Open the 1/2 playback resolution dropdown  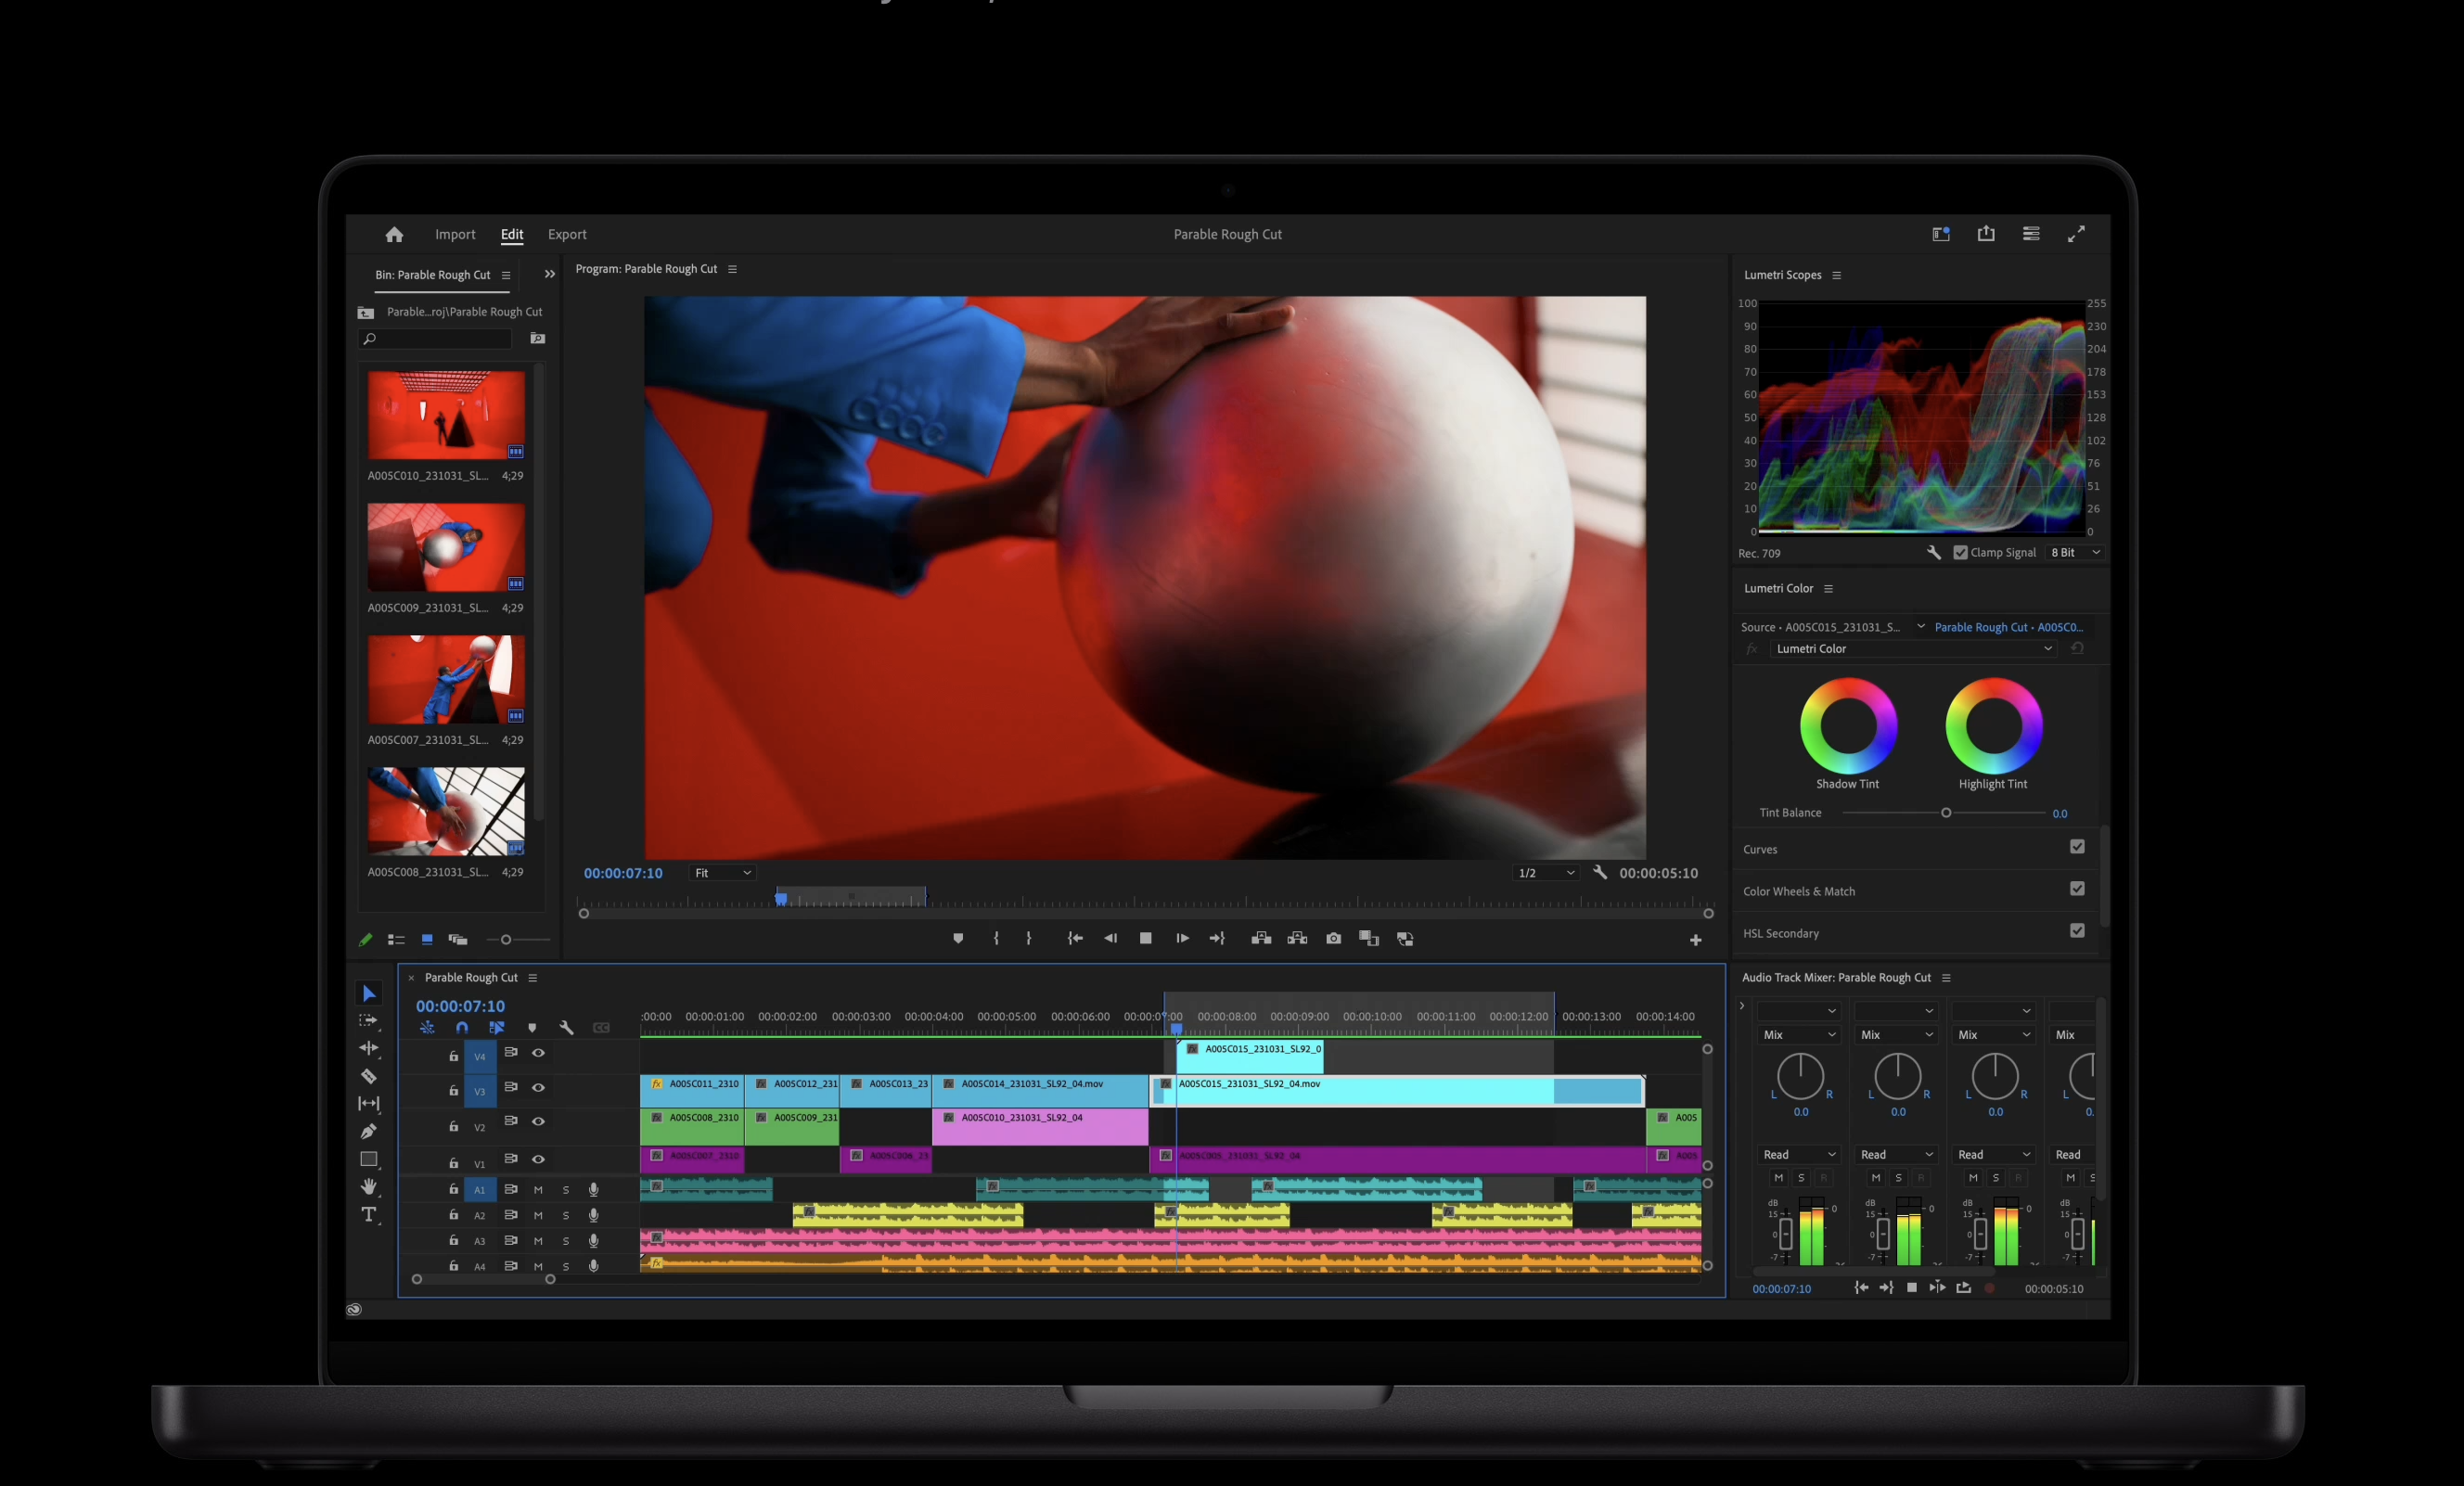coord(1546,873)
